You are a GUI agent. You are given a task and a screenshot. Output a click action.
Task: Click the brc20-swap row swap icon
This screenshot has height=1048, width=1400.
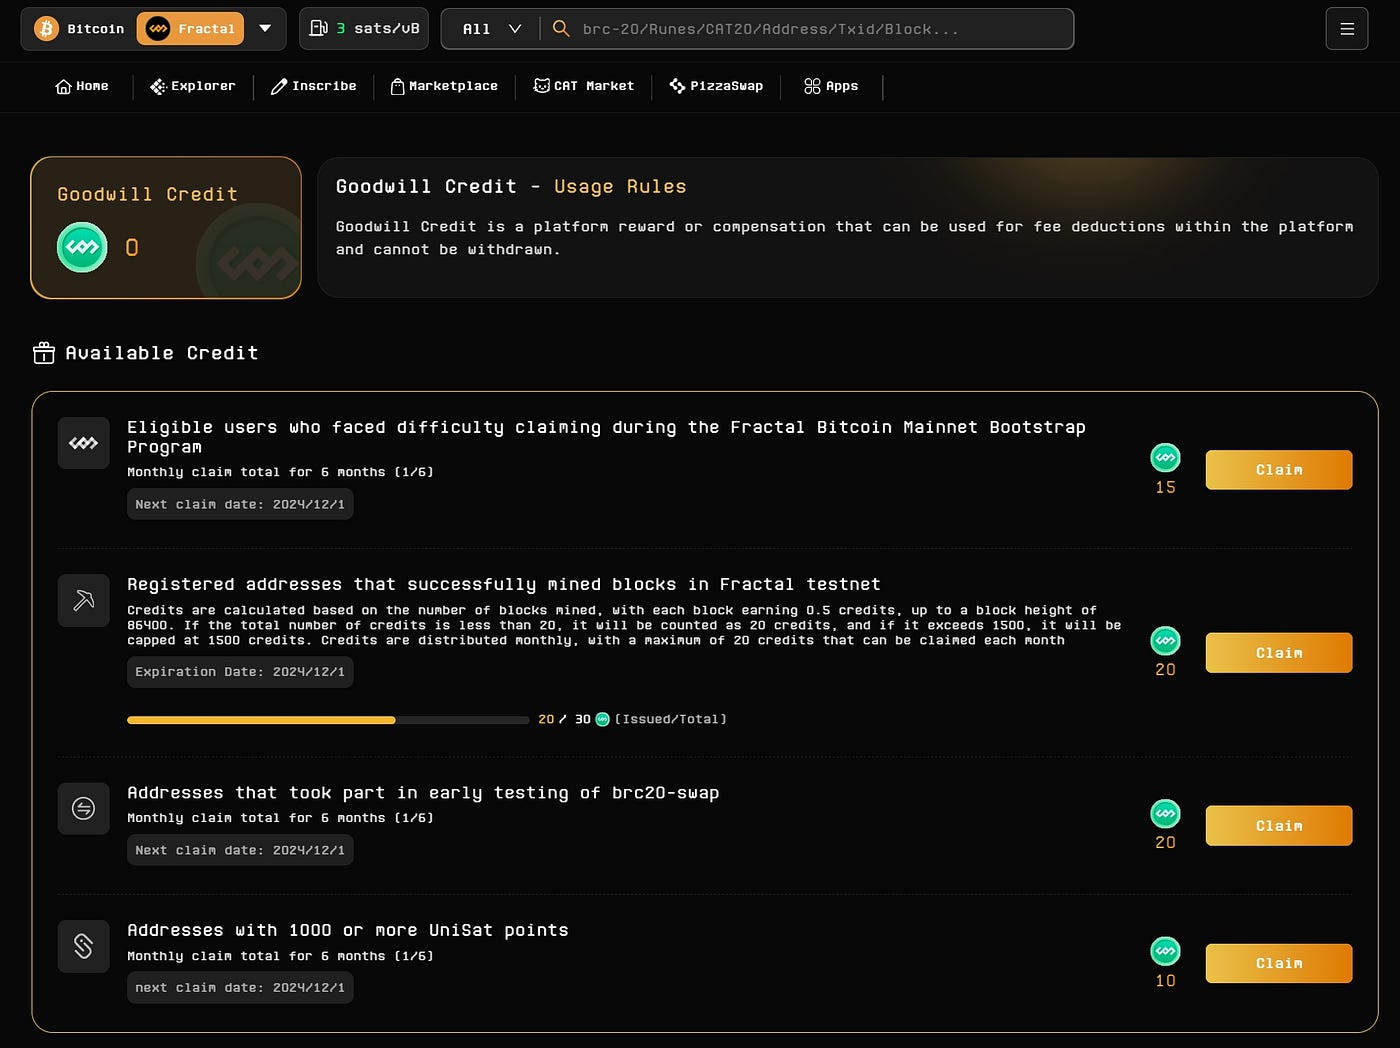[83, 809]
